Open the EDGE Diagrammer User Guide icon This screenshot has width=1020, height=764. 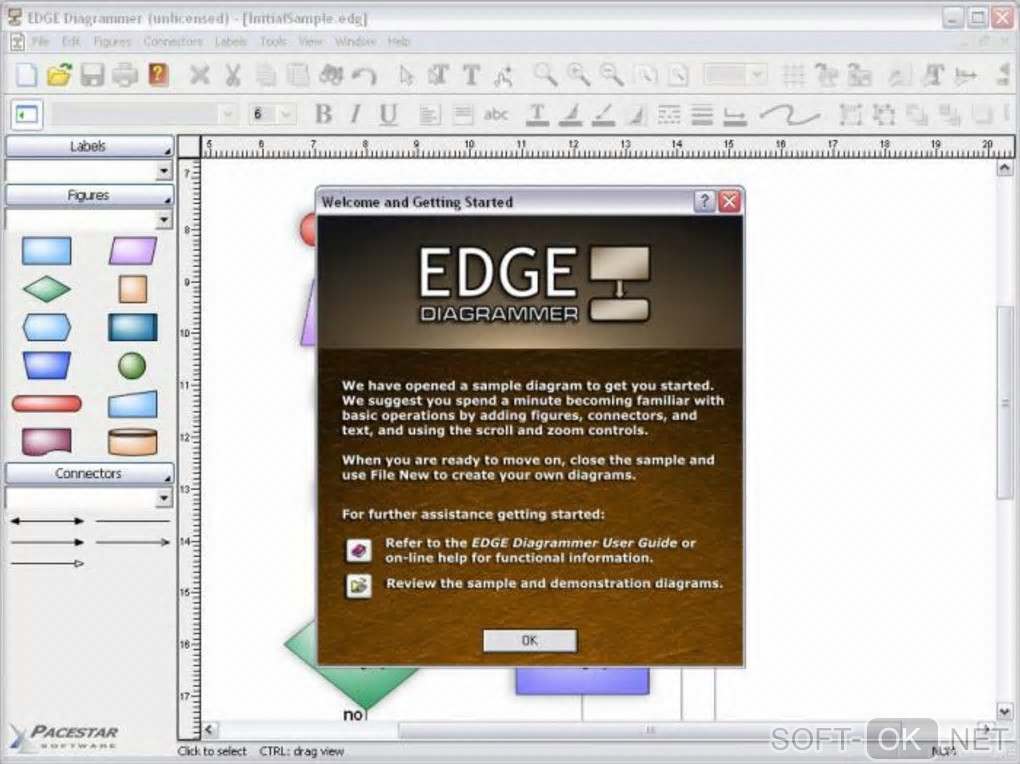tap(358, 551)
